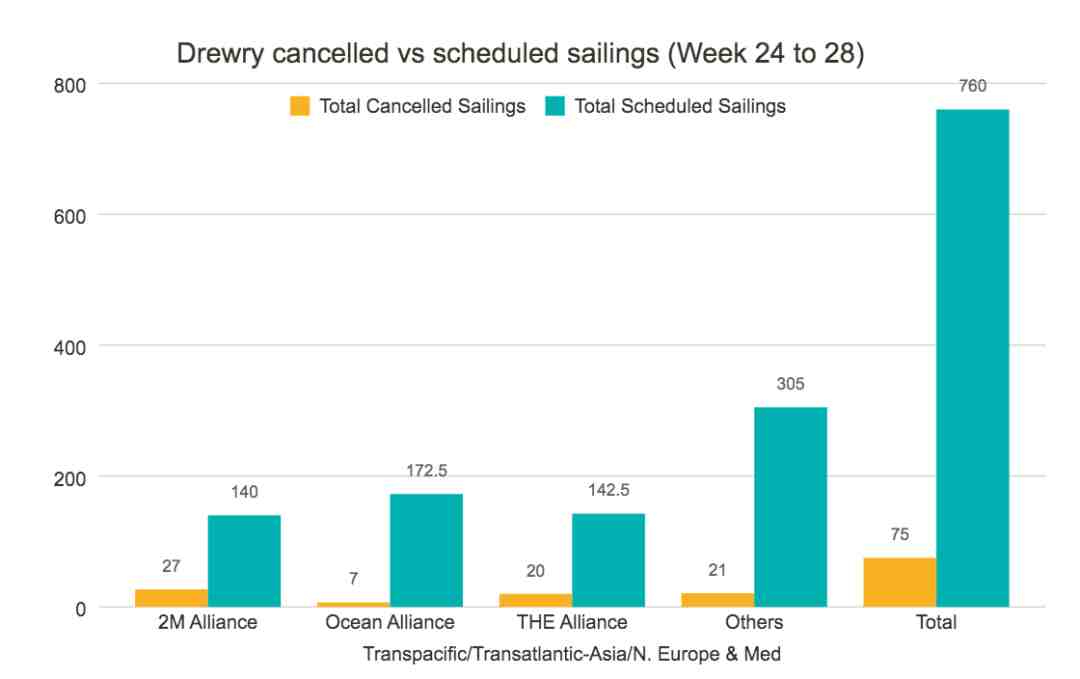Click the x-axis title Transpacific/Transatlantic text
Image resolution: width=1080 pixels, height=679 pixels.
click(572, 654)
